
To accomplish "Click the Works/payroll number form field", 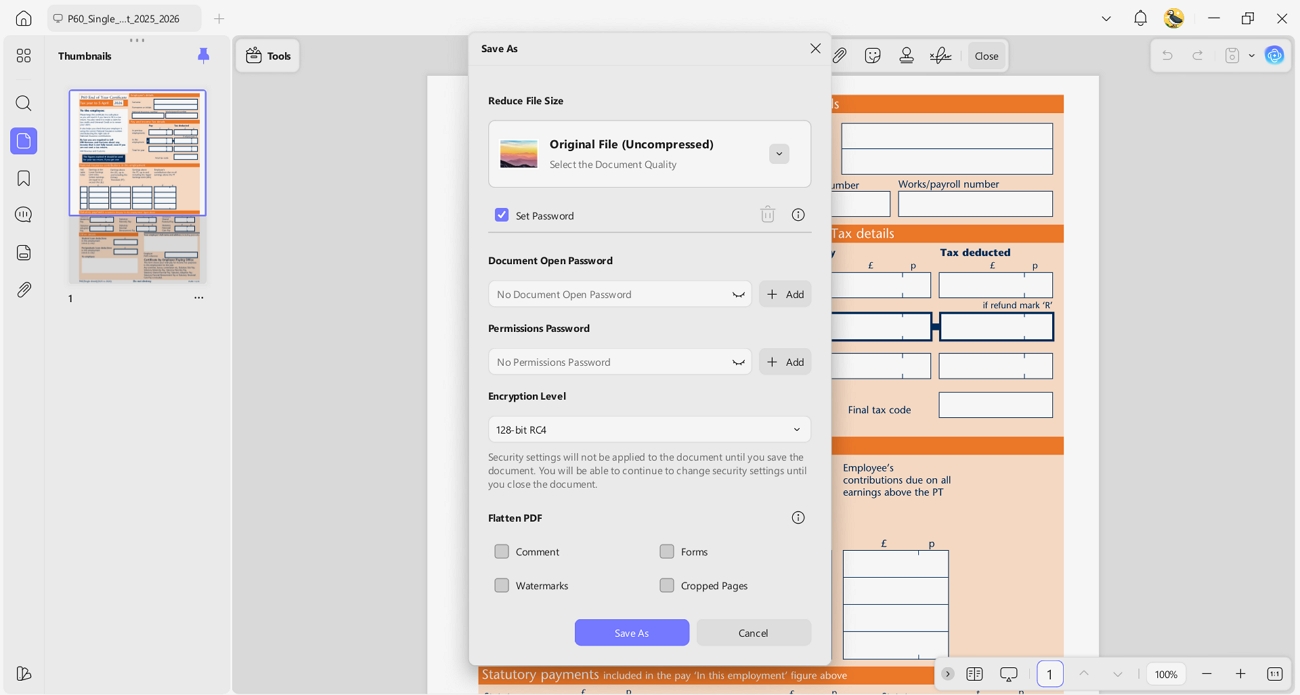I will pyautogui.click(x=975, y=204).
